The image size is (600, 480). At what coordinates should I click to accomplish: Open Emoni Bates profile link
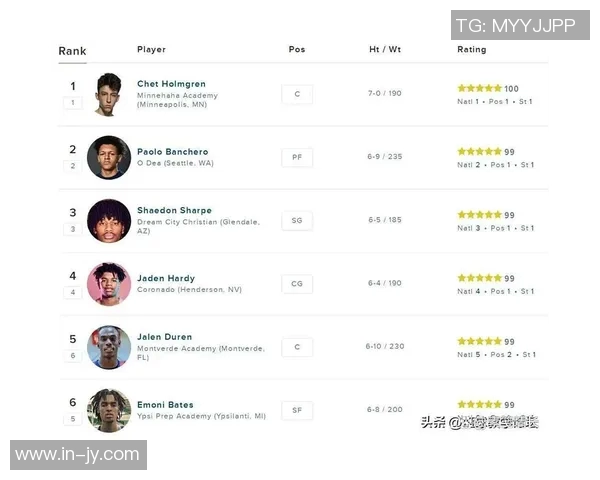[x=165, y=405]
